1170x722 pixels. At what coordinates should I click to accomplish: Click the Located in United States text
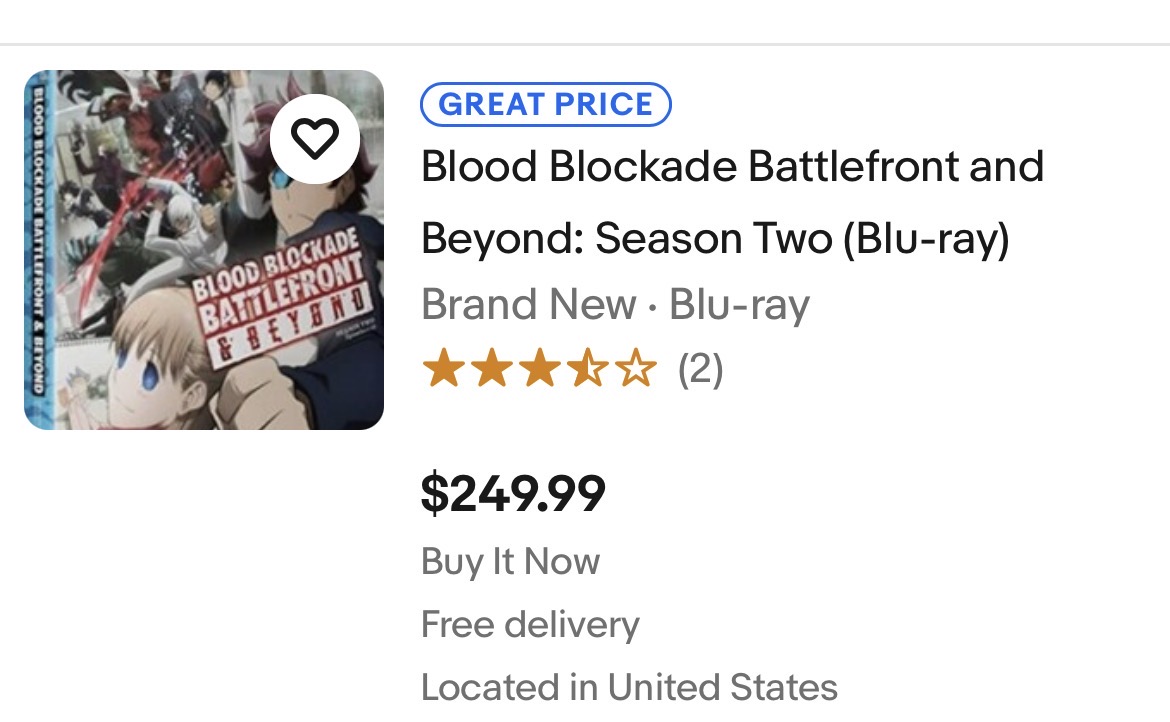click(629, 687)
